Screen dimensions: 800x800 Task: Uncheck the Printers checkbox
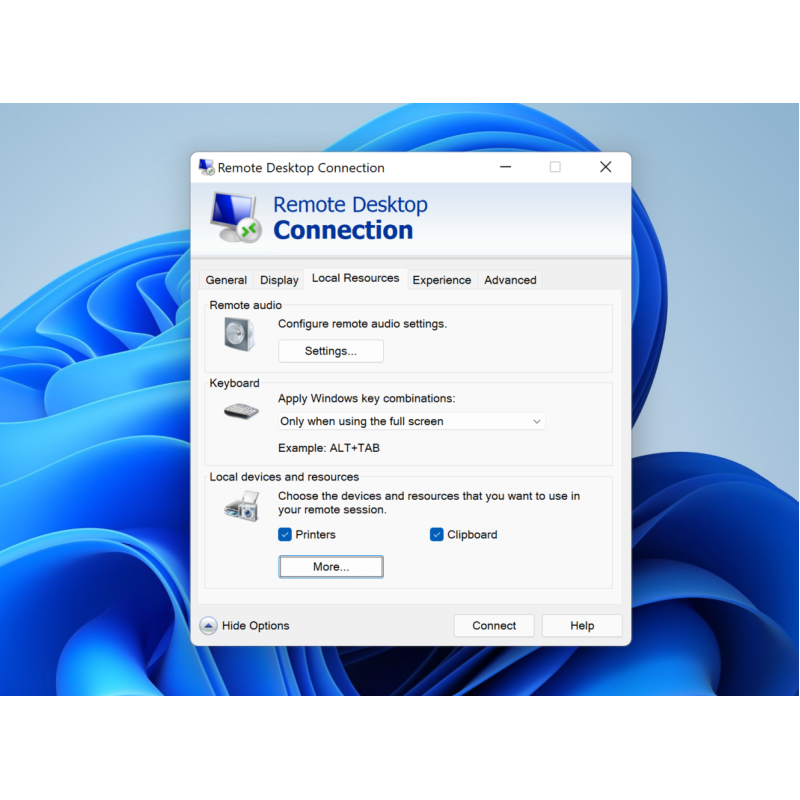point(285,535)
